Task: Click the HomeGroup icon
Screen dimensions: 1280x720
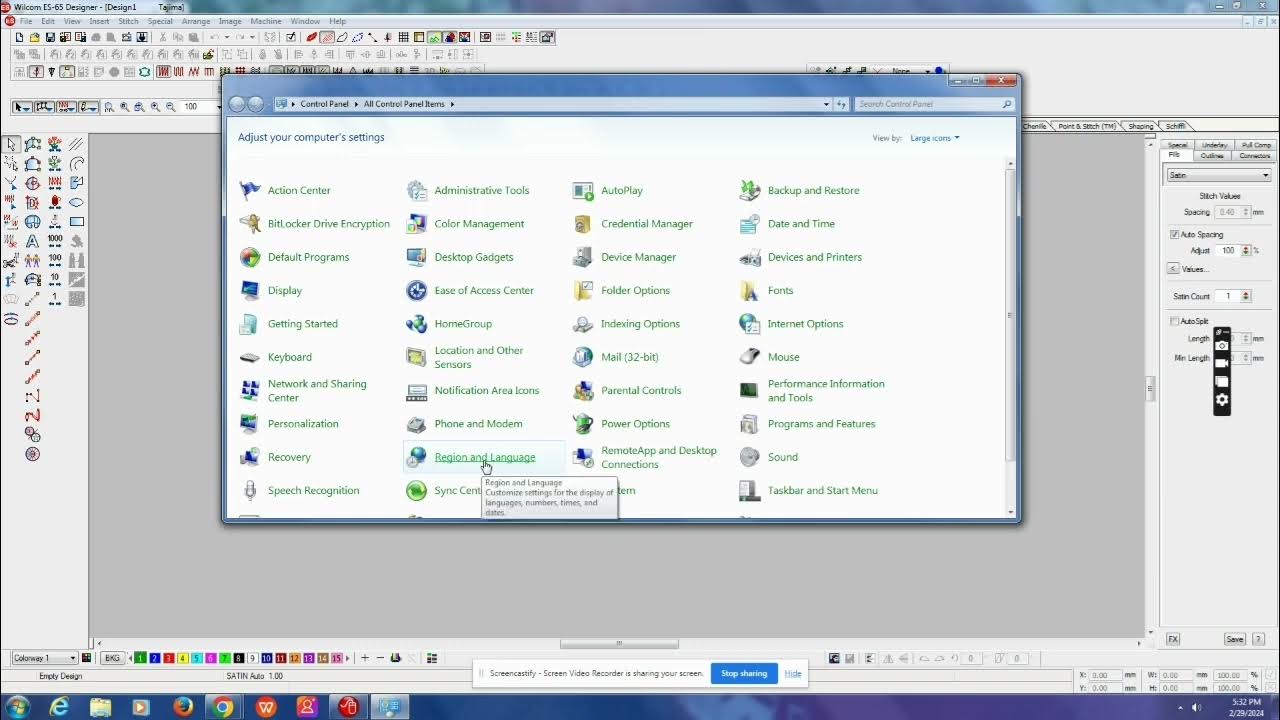Action: pyautogui.click(x=417, y=324)
